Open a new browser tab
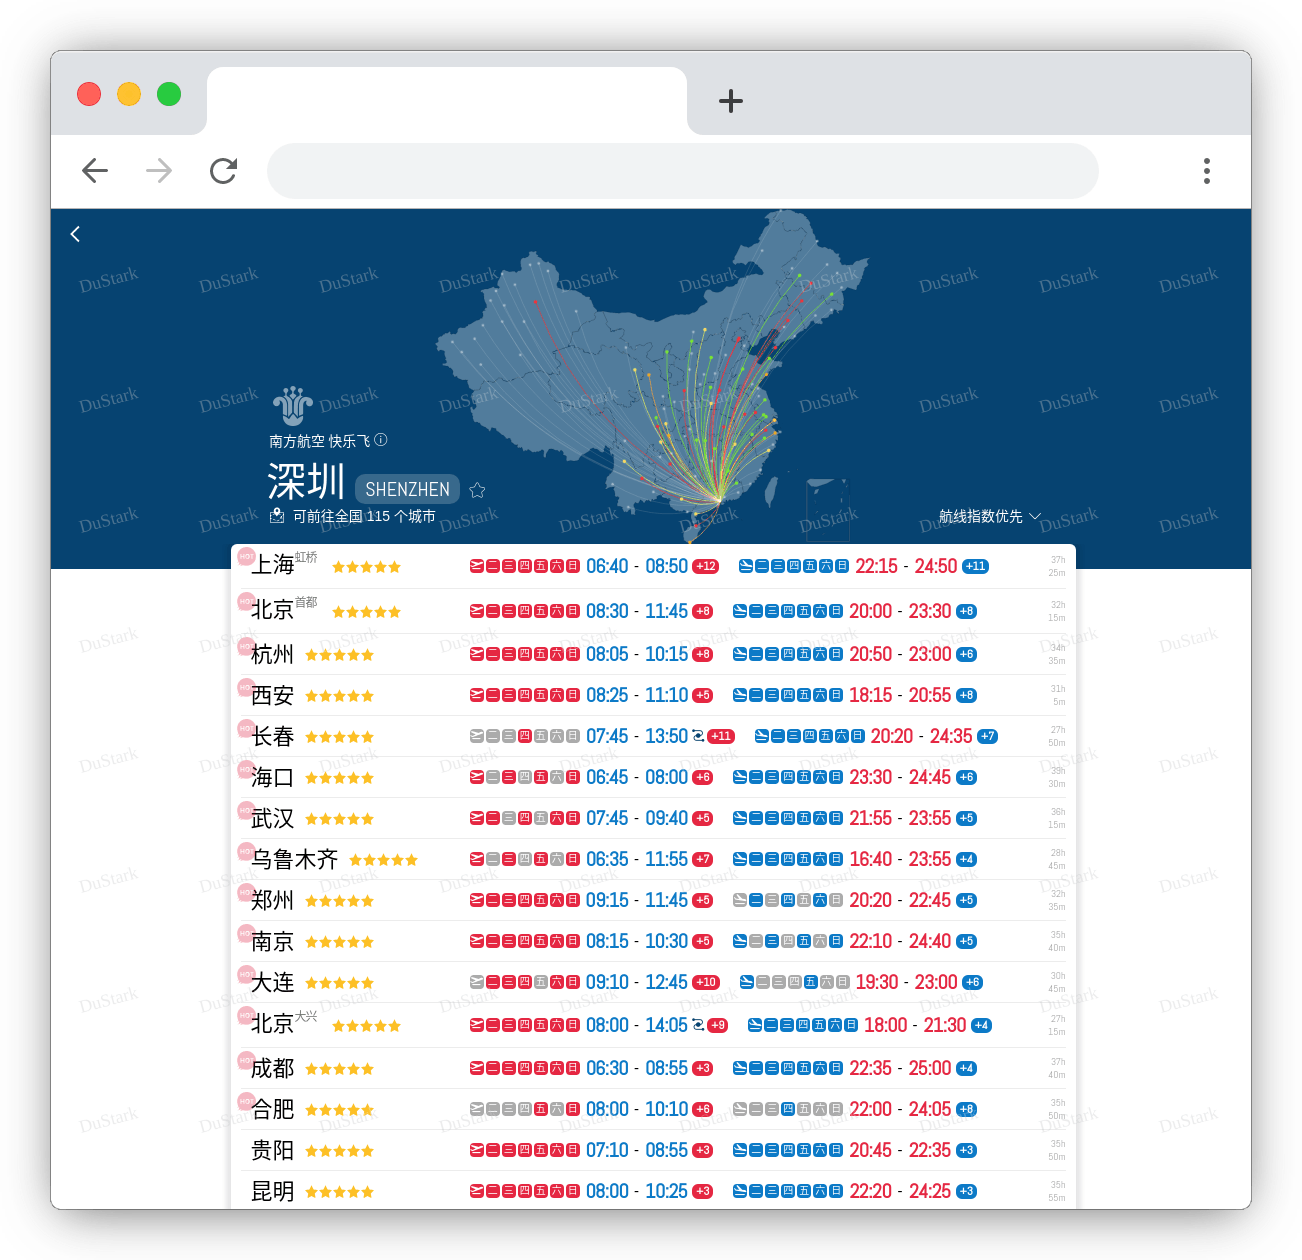This screenshot has height=1260, width=1302. 731,101
